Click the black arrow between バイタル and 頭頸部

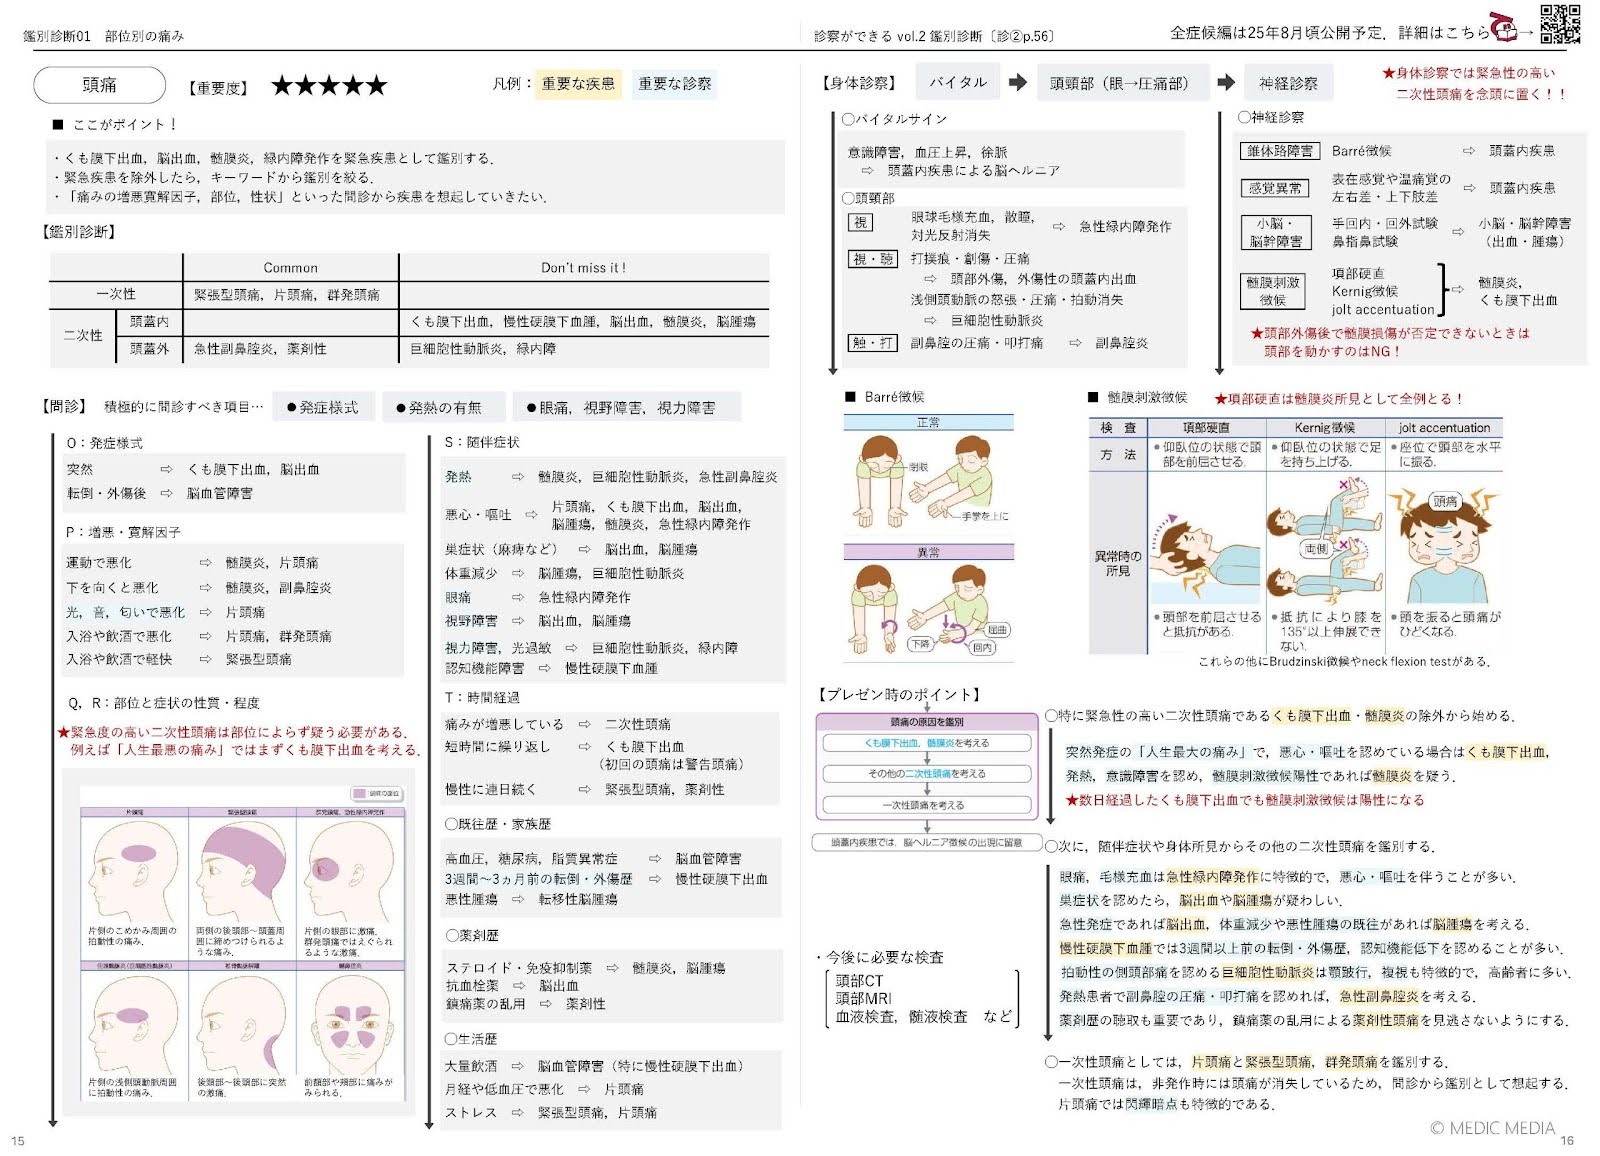coord(1018,82)
